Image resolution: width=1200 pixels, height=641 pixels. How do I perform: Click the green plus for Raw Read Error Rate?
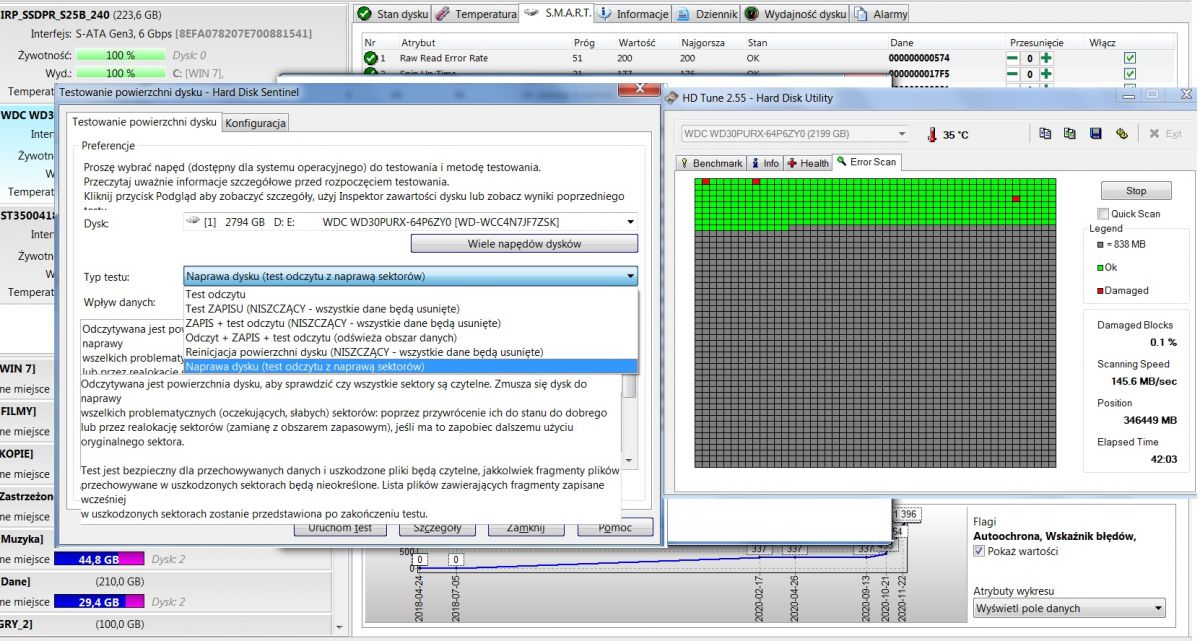tap(1046, 59)
